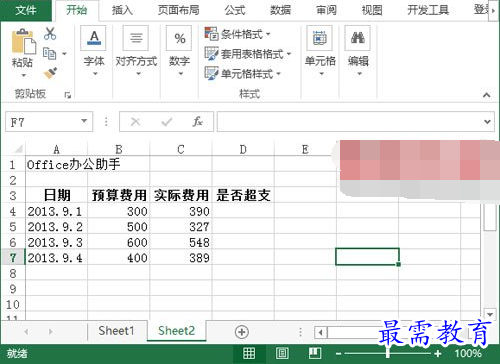Screen dimensions: 500x364
Task: Select the Sheet2 worksheet tab
Action: 176,331
